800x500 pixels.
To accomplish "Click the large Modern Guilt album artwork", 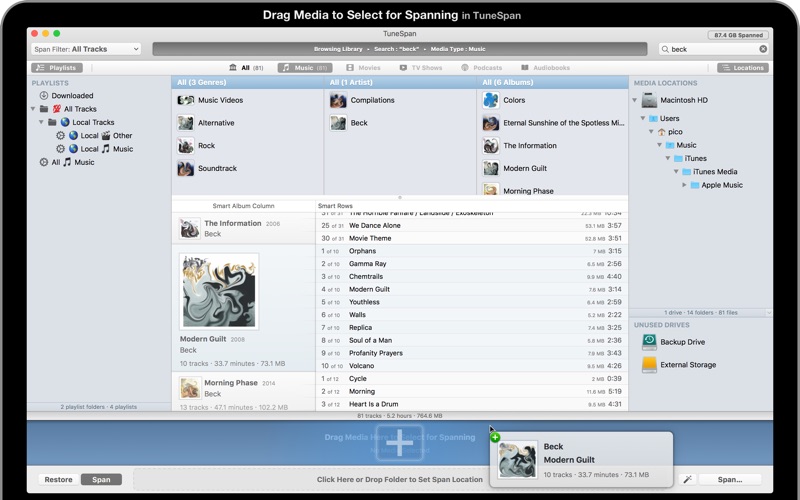I will pos(219,291).
